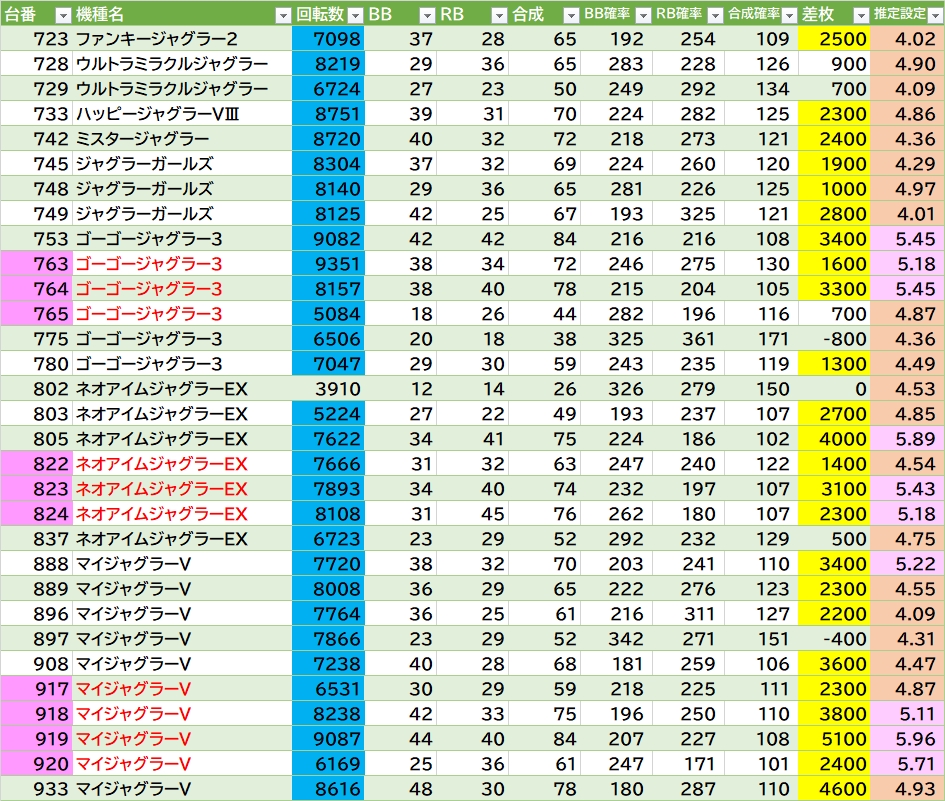This screenshot has width=945, height=801.
Task: Open the 合成確率 filter dropdown
Action: (787, 15)
